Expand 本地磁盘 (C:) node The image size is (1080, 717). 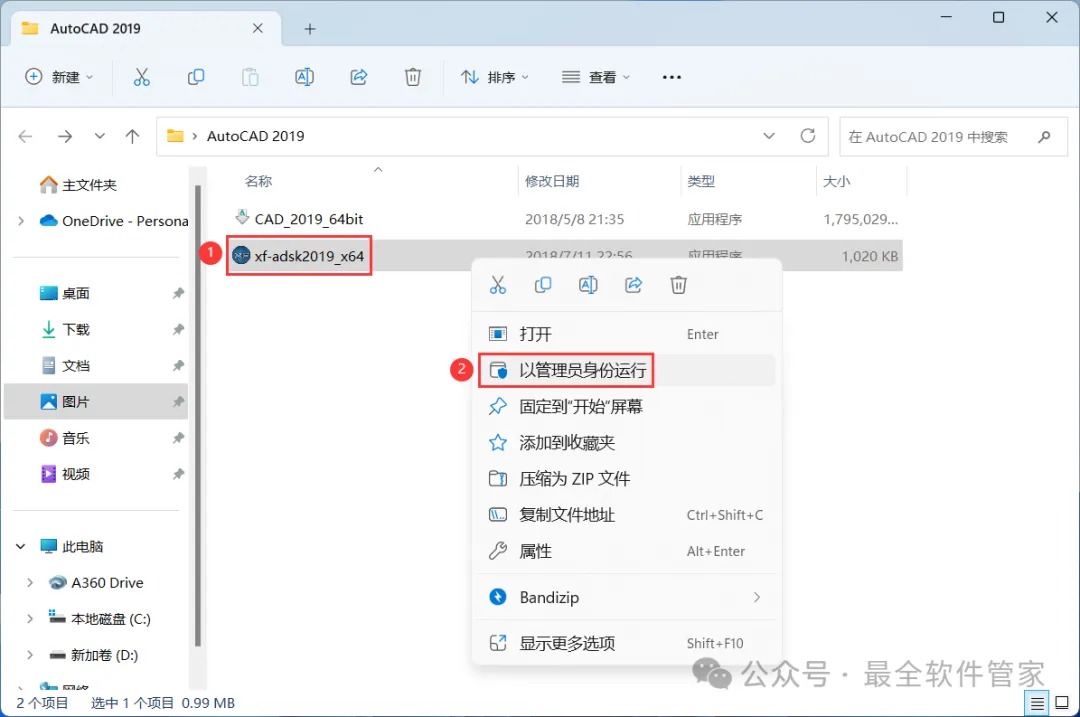30,619
